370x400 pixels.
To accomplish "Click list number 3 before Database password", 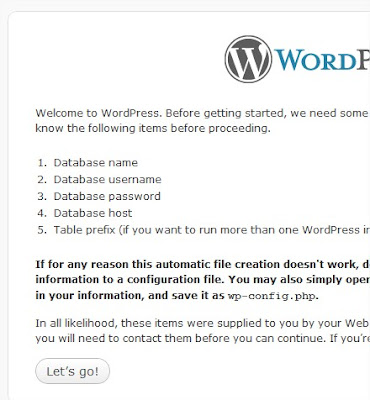I will click(x=42, y=196).
